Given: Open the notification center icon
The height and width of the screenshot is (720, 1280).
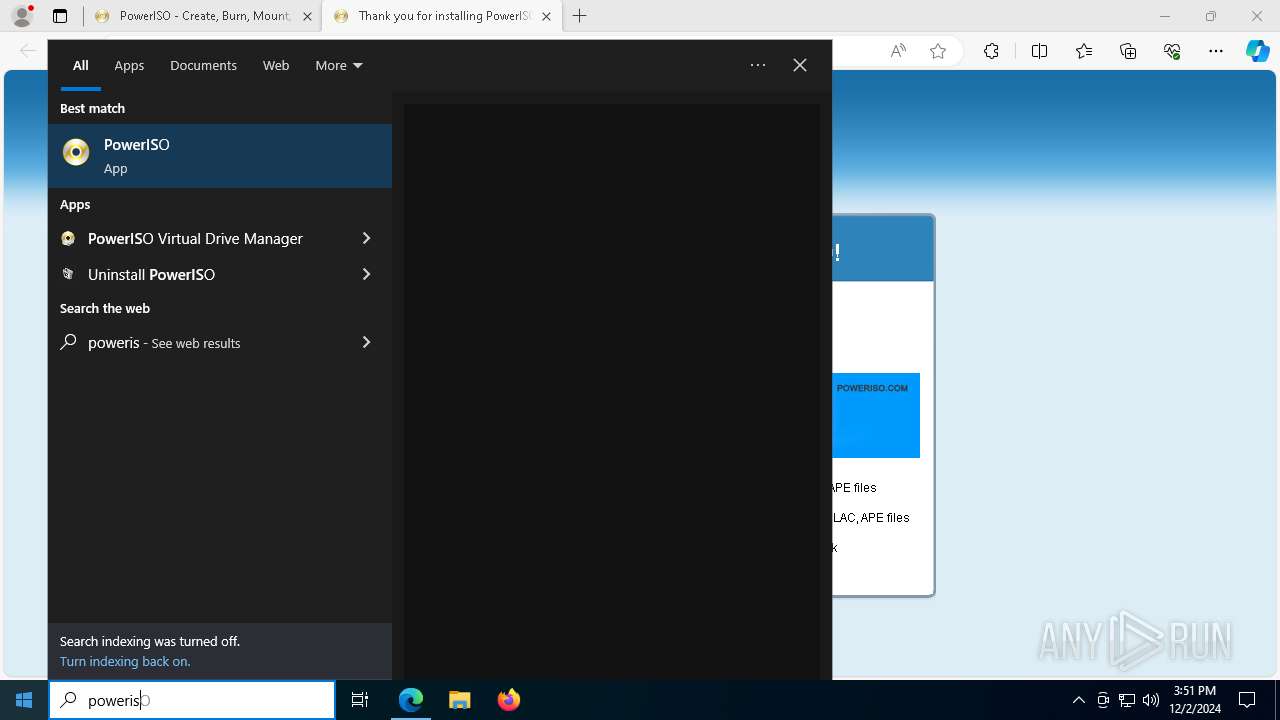Looking at the screenshot, I should 1247,700.
